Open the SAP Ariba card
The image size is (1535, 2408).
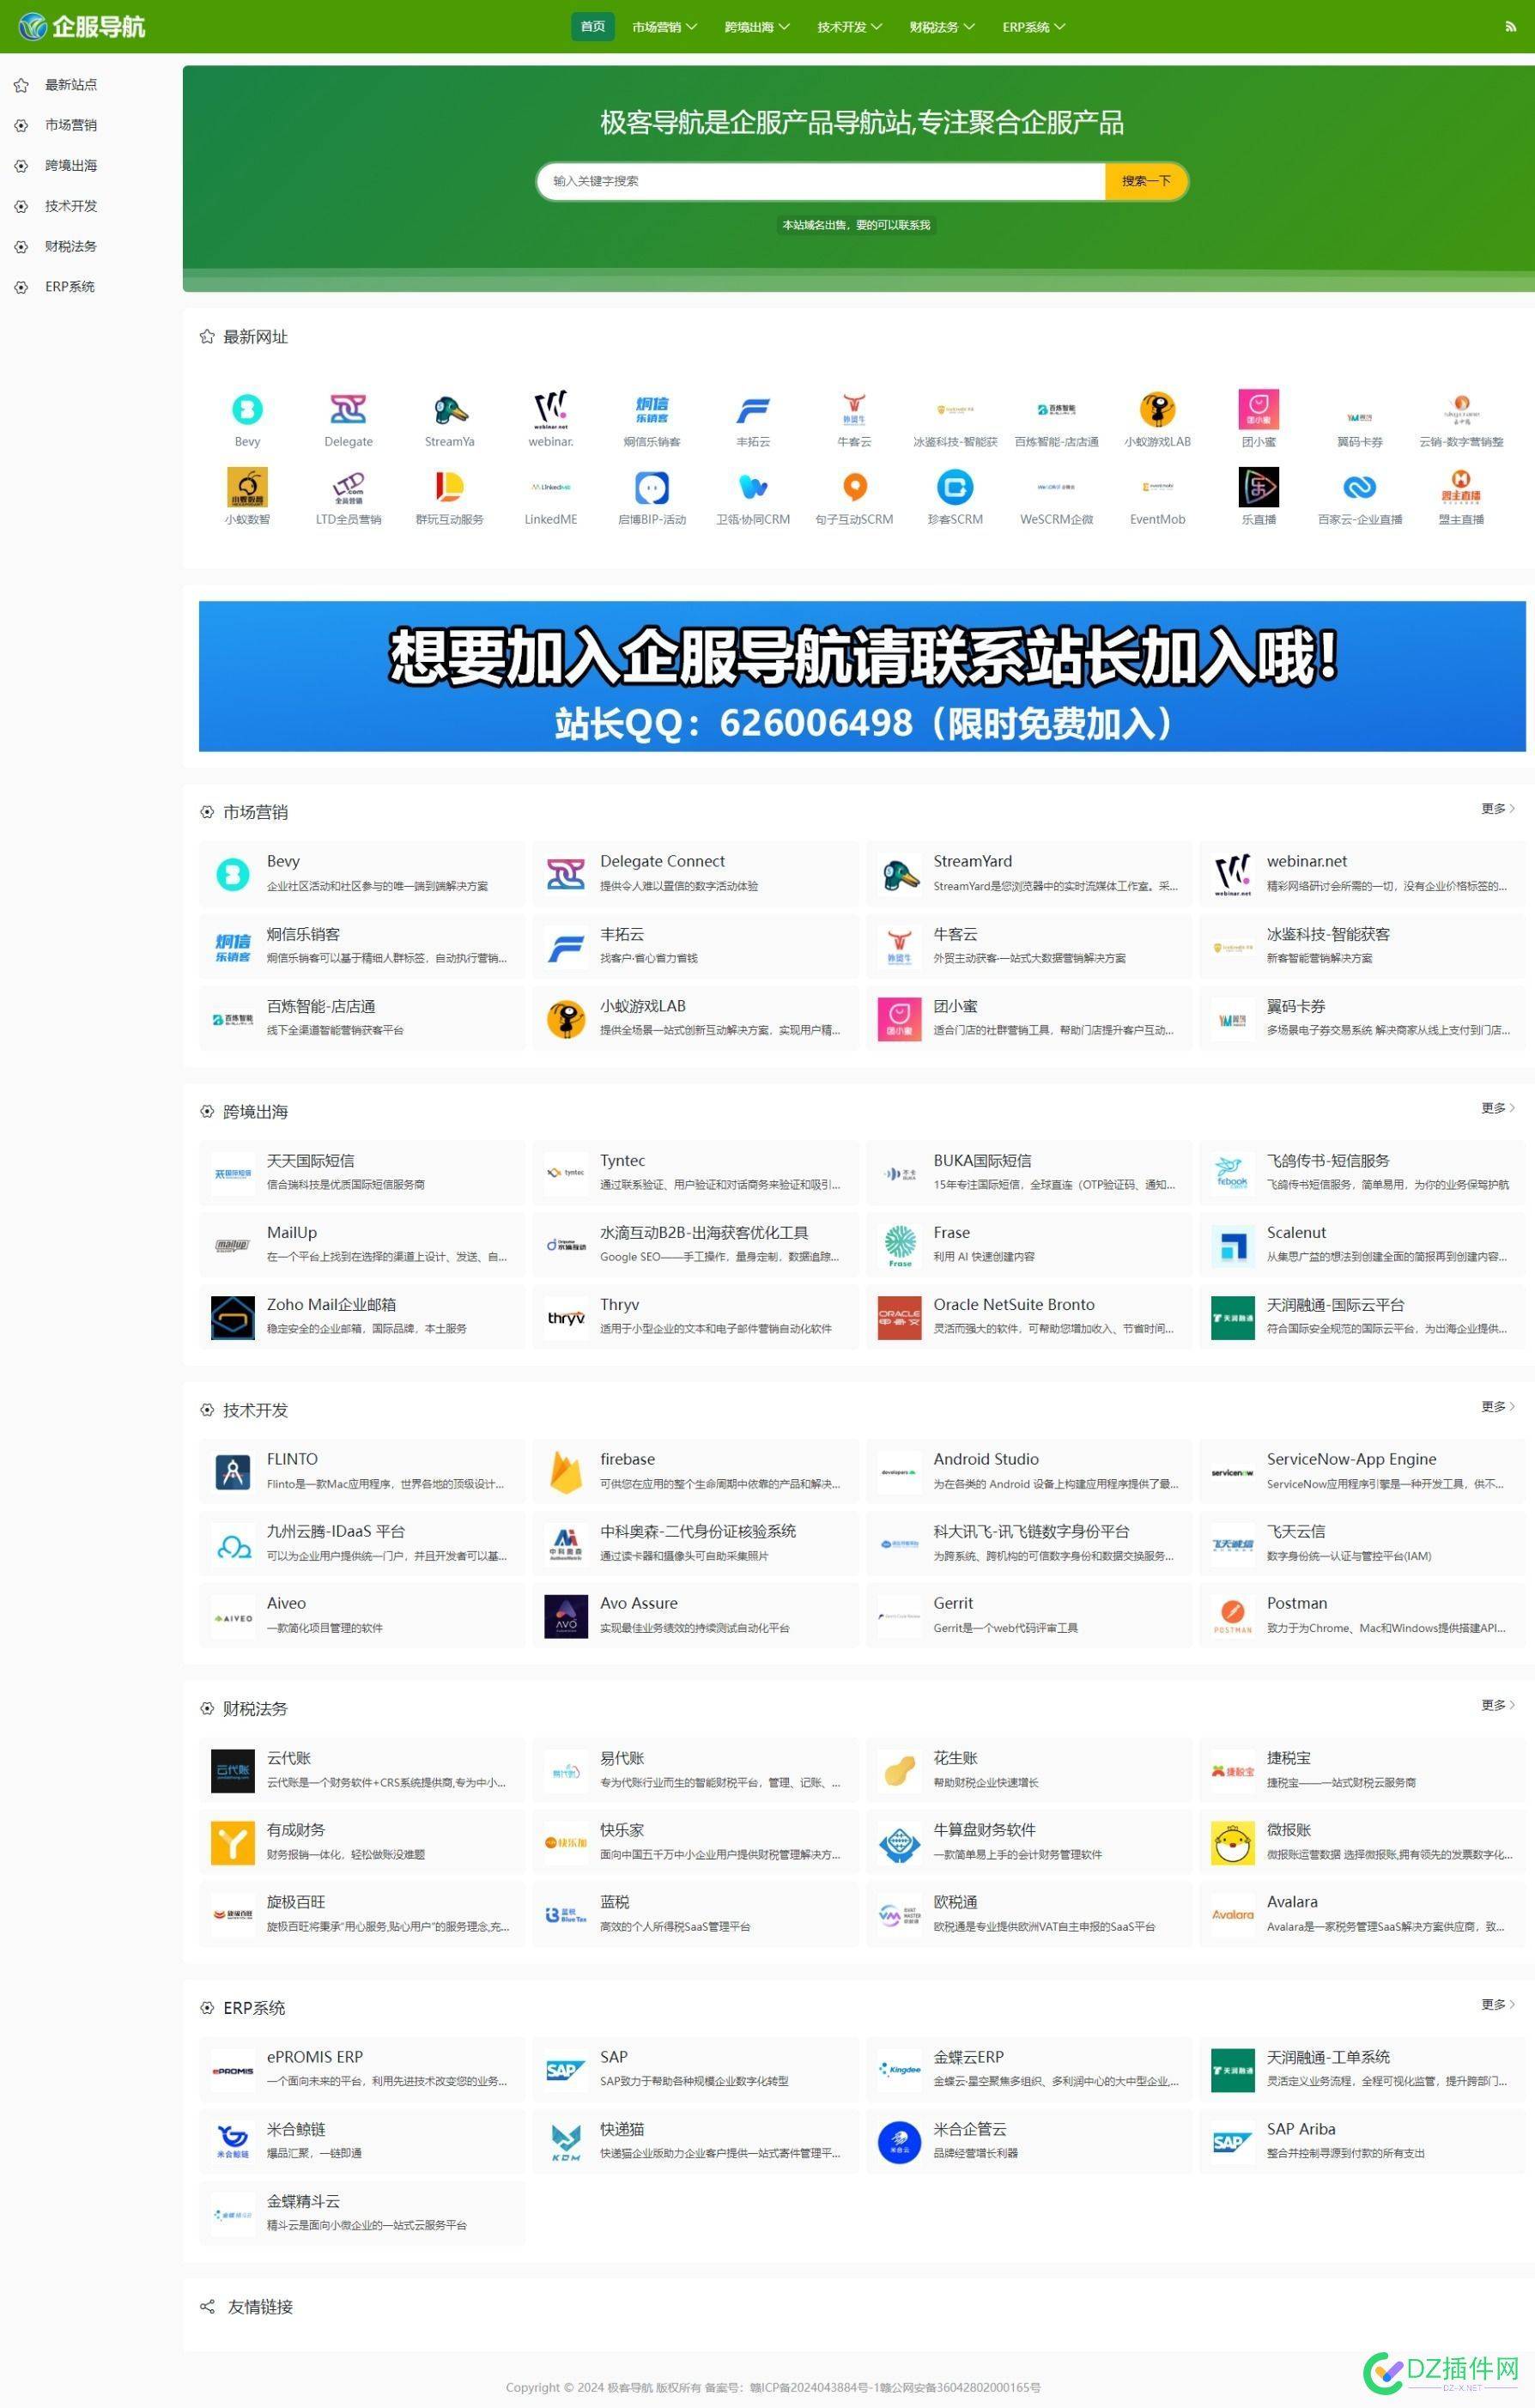pos(1362,2141)
